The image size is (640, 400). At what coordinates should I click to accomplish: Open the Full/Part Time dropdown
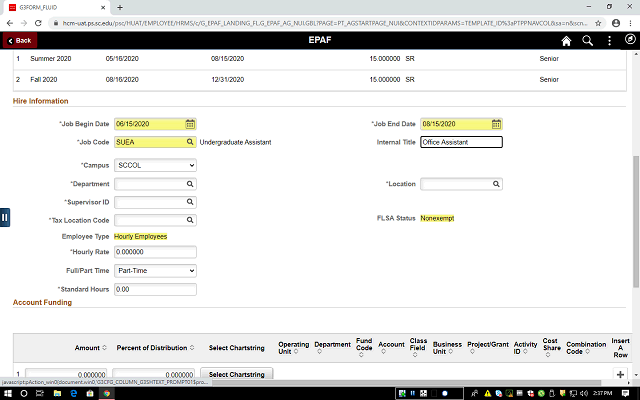tap(155, 271)
